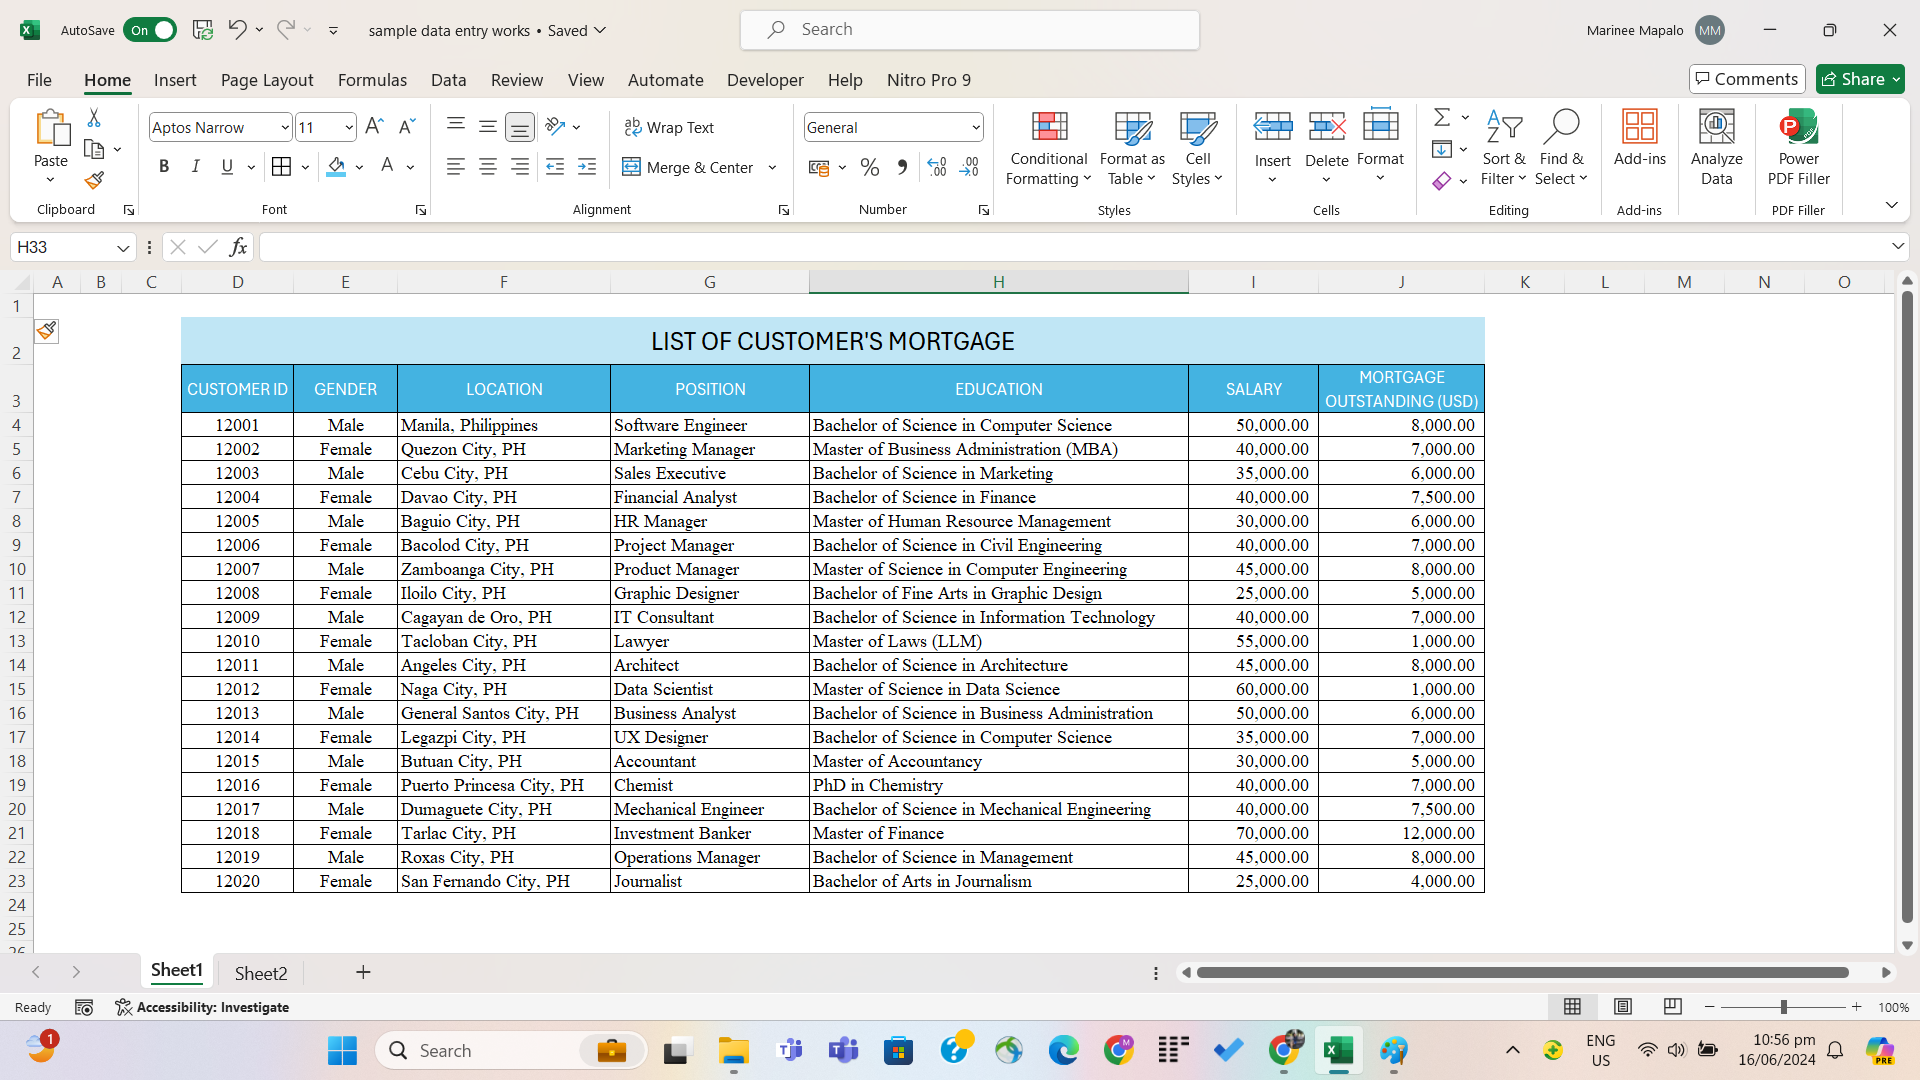
Task: Click the Save icon in title bar
Action: click(203, 30)
